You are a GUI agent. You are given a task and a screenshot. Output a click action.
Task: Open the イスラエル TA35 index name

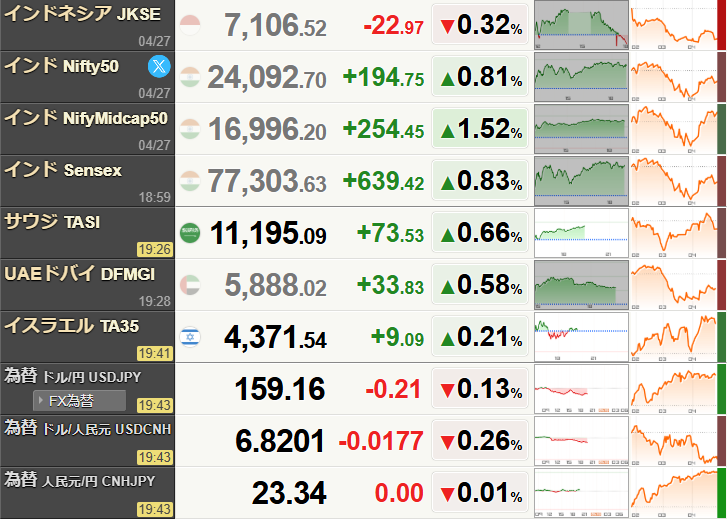(71, 326)
